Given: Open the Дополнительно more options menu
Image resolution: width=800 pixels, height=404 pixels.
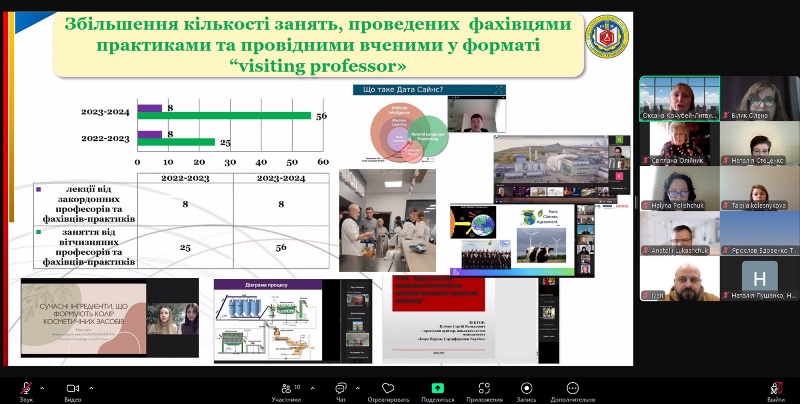Looking at the screenshot, I should 572,391.
